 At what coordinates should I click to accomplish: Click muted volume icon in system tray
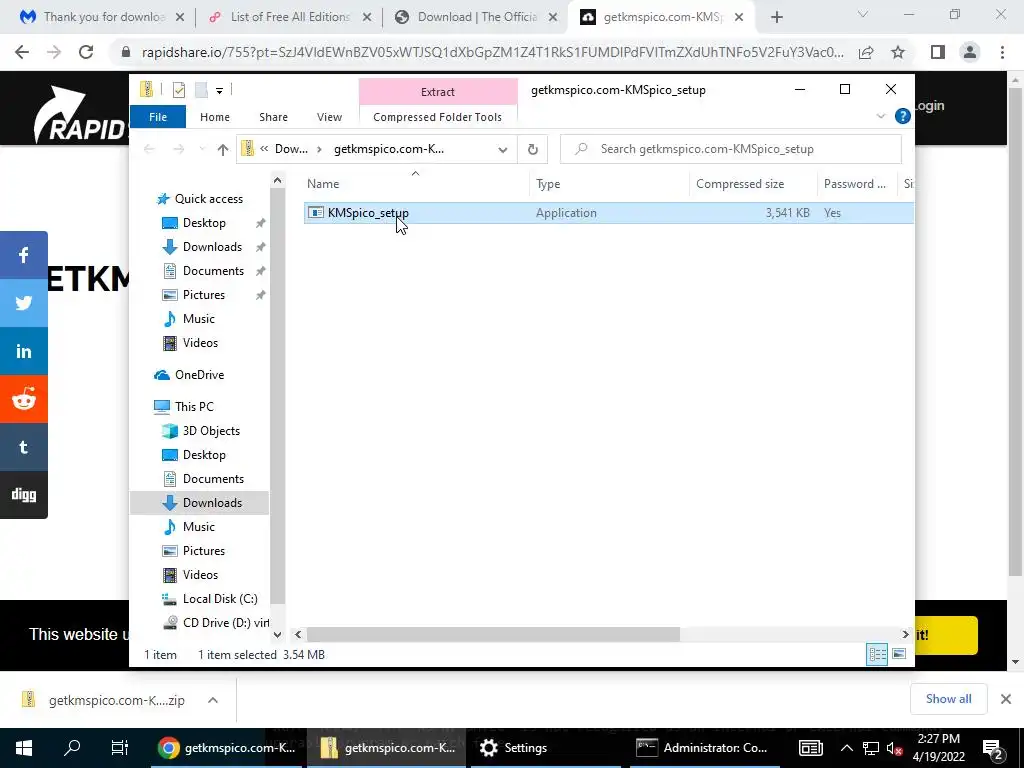[x=894, y=748]
